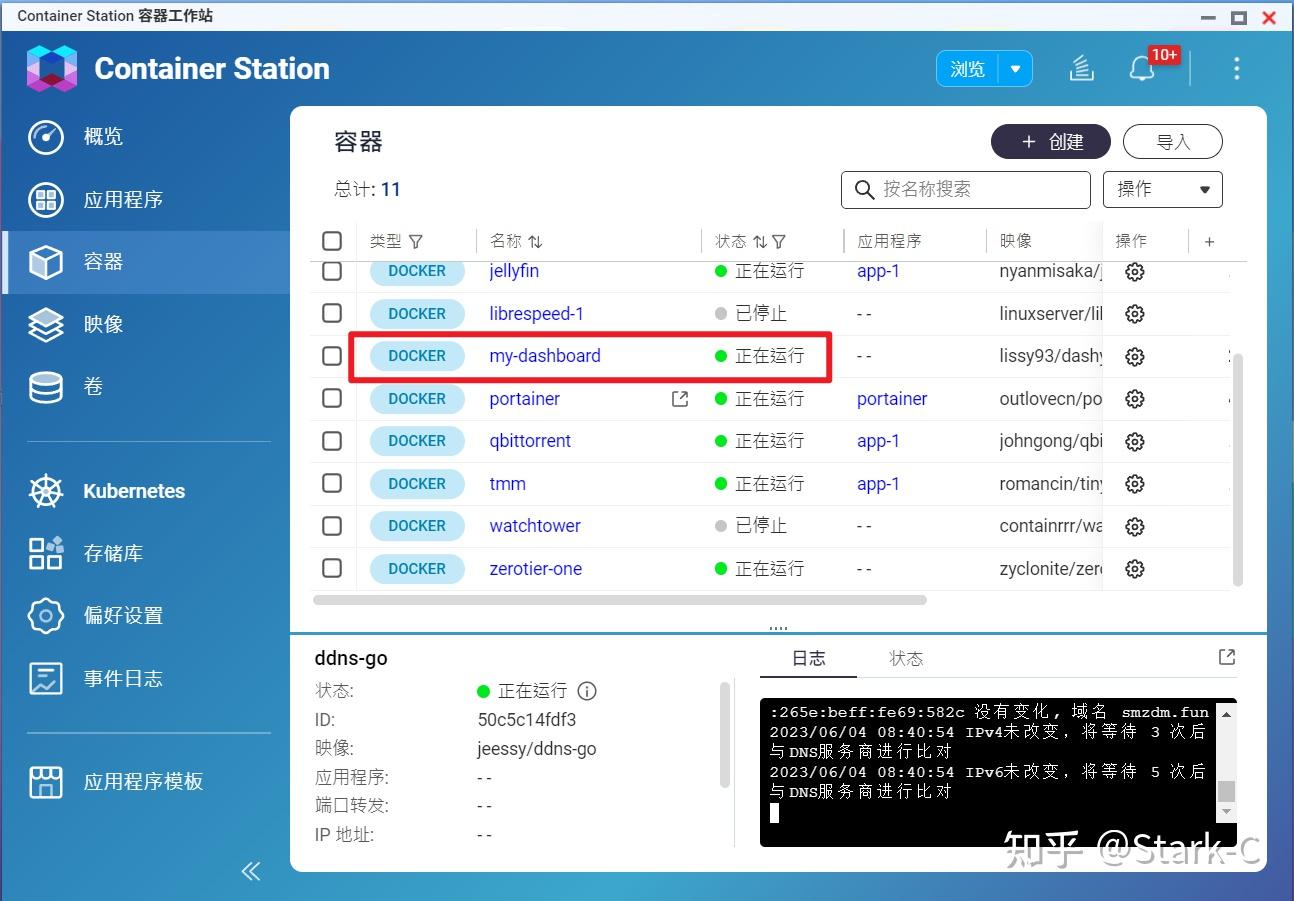Click the background tasks stack icon in header

[x=1081, y=68]
